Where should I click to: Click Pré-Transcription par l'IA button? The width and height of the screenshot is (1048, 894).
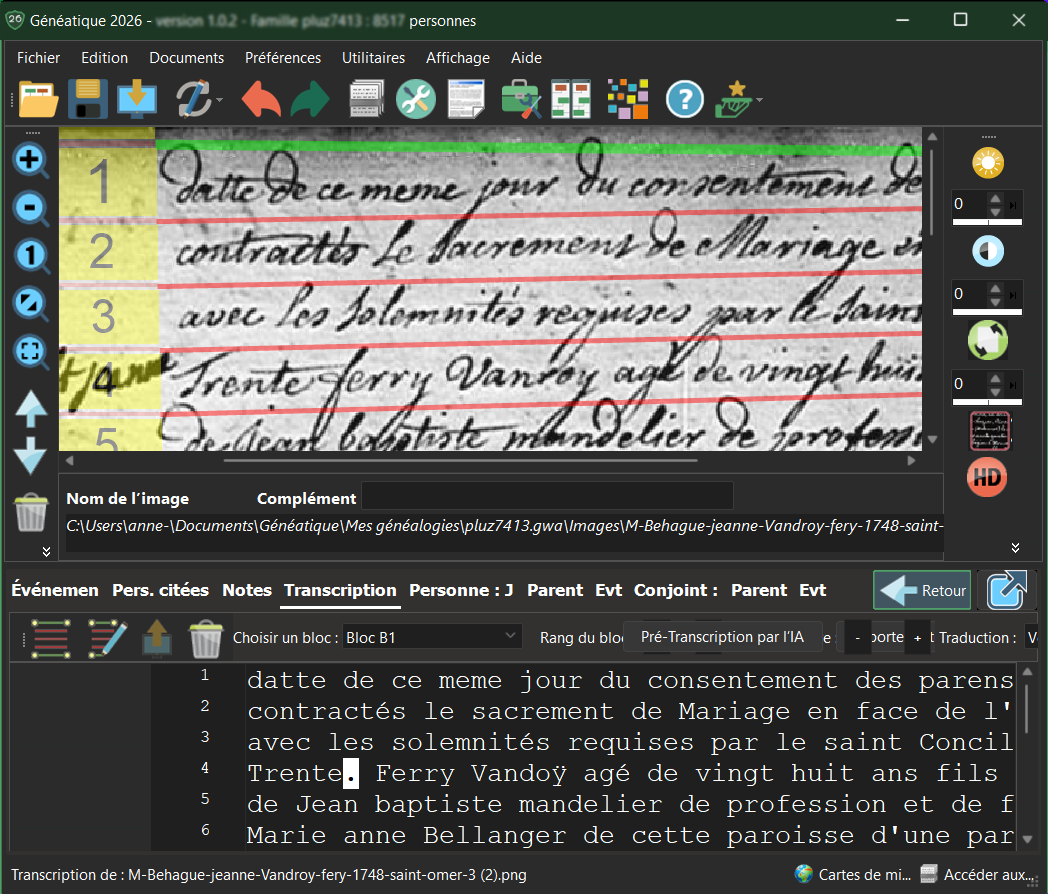pos(722,637)
